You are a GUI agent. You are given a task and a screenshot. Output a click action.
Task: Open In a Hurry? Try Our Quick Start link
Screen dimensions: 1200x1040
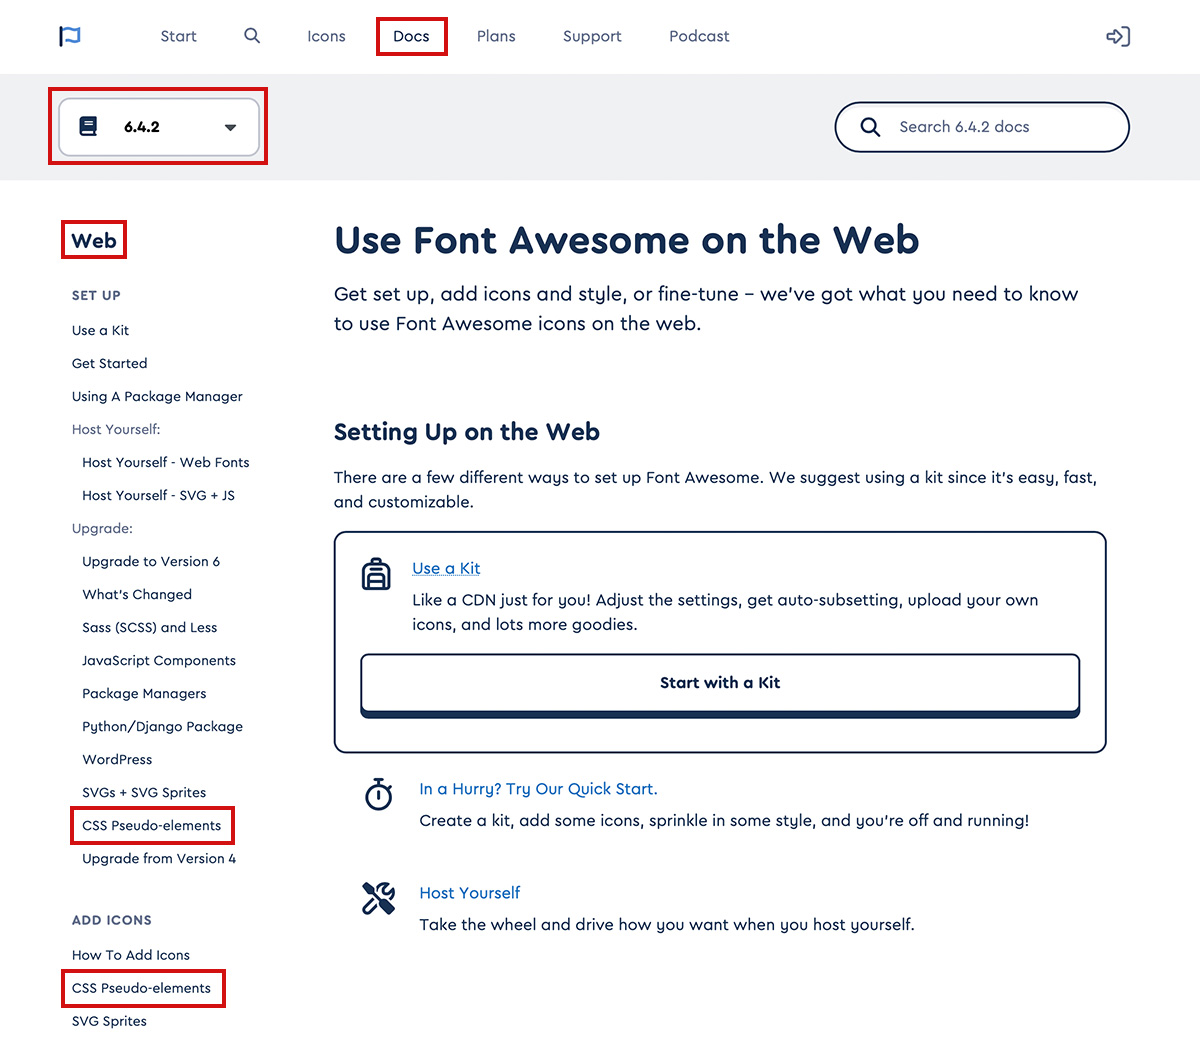(538, 789)
